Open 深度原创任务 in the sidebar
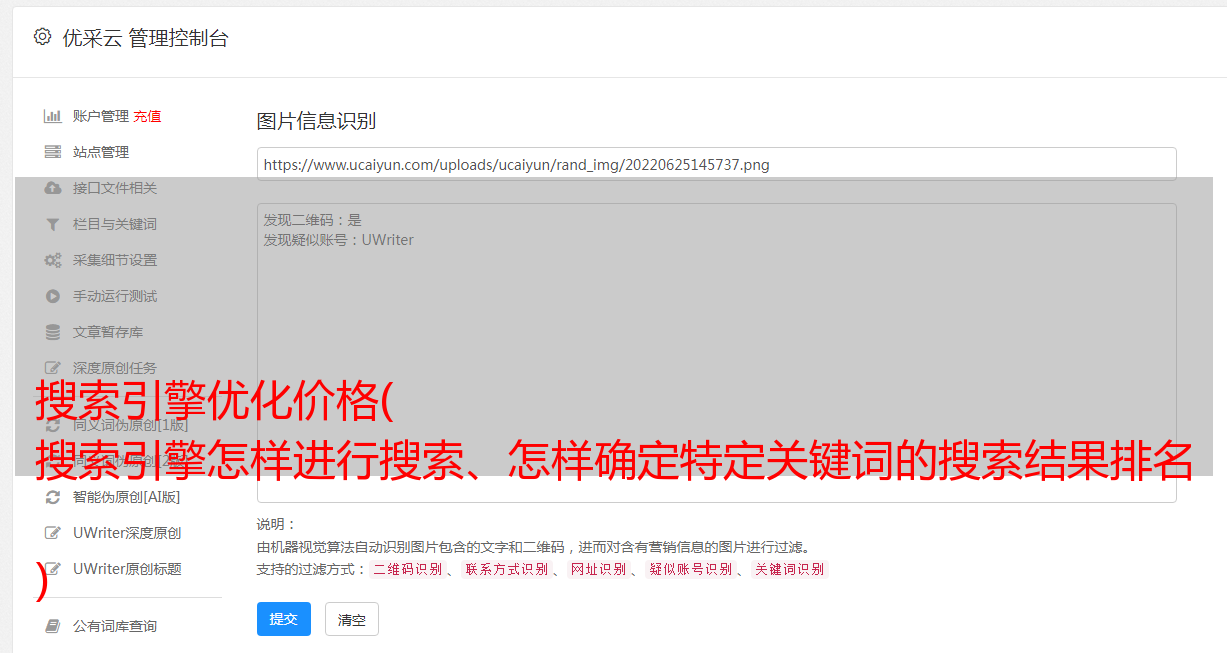1227x653 pixels. (115, 368)
